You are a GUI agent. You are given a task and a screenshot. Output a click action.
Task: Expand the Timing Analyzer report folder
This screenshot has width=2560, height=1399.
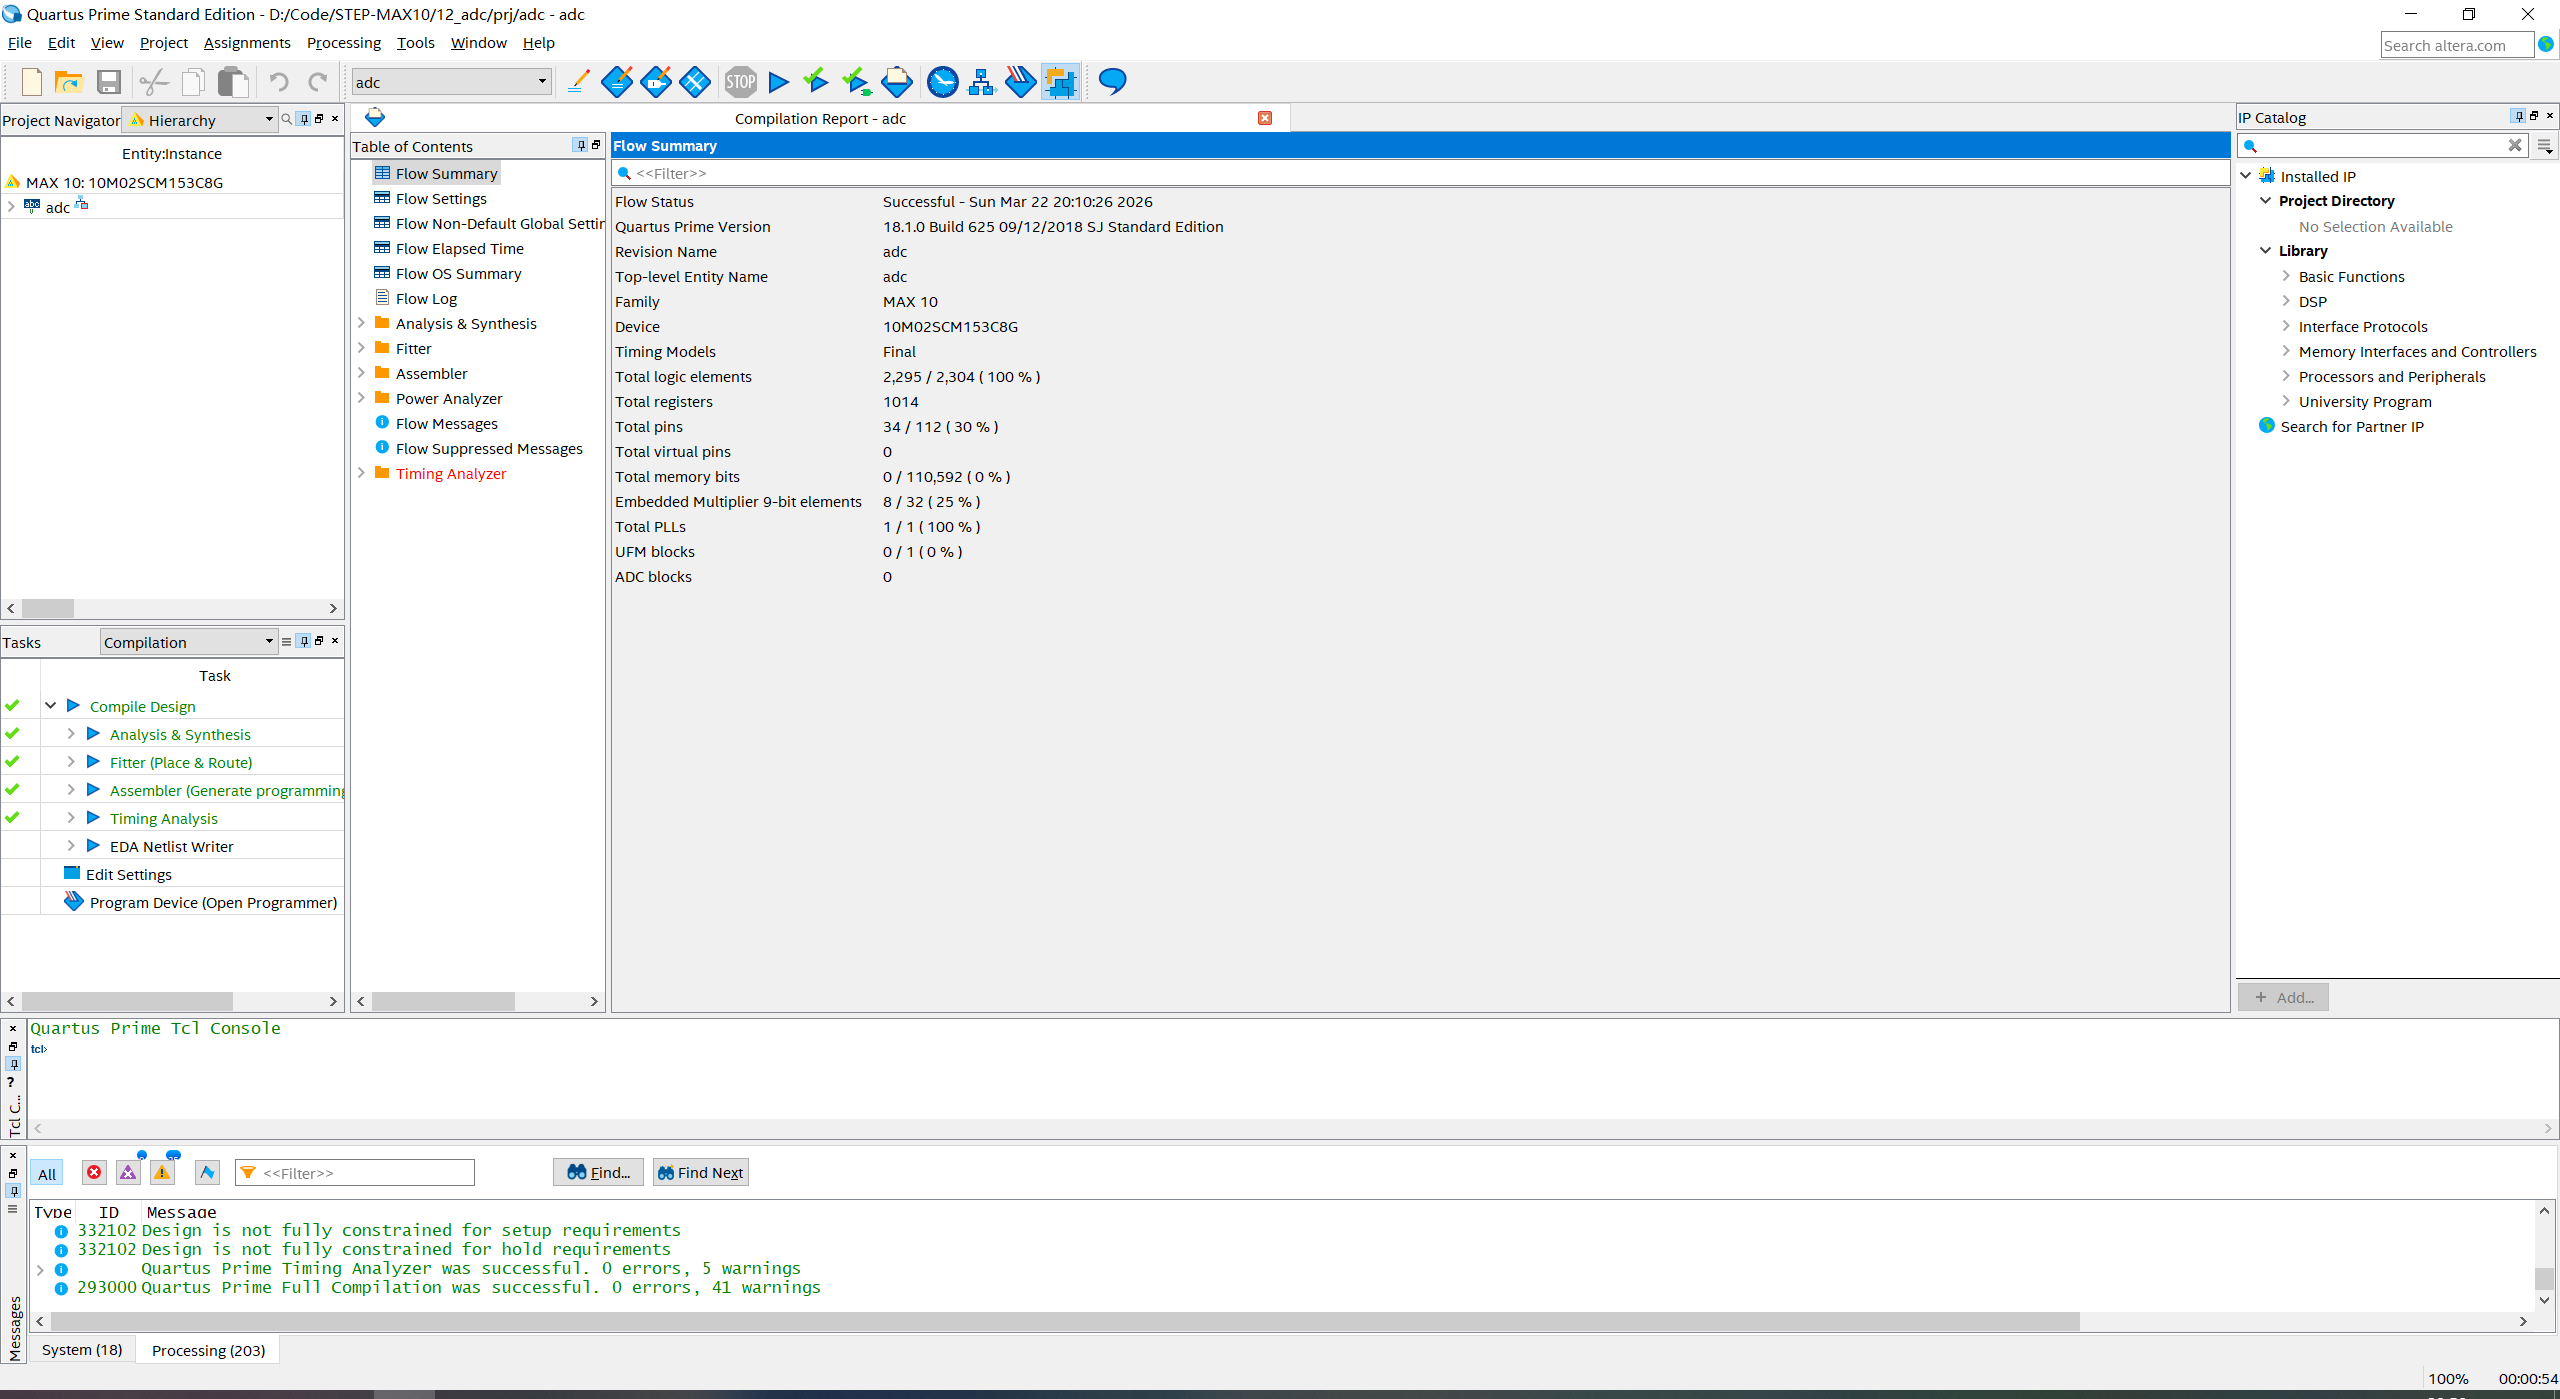click(361, 473)
